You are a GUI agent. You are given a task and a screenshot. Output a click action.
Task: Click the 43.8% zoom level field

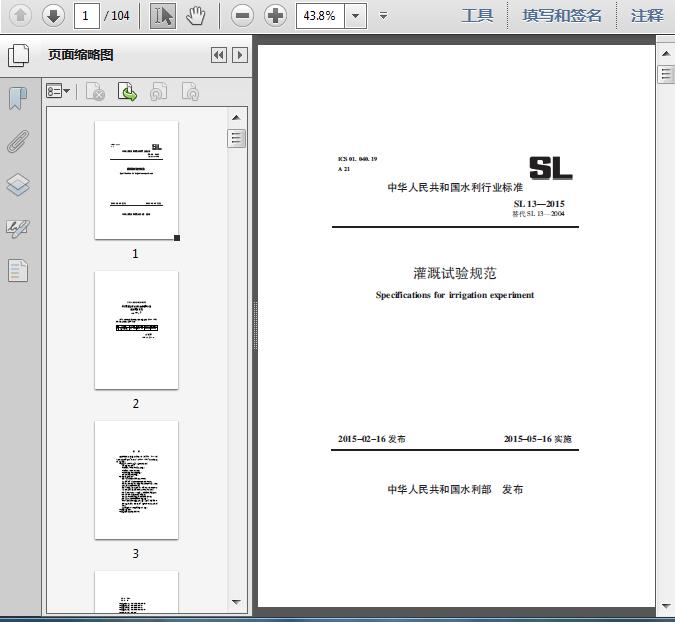coord(320,16)
